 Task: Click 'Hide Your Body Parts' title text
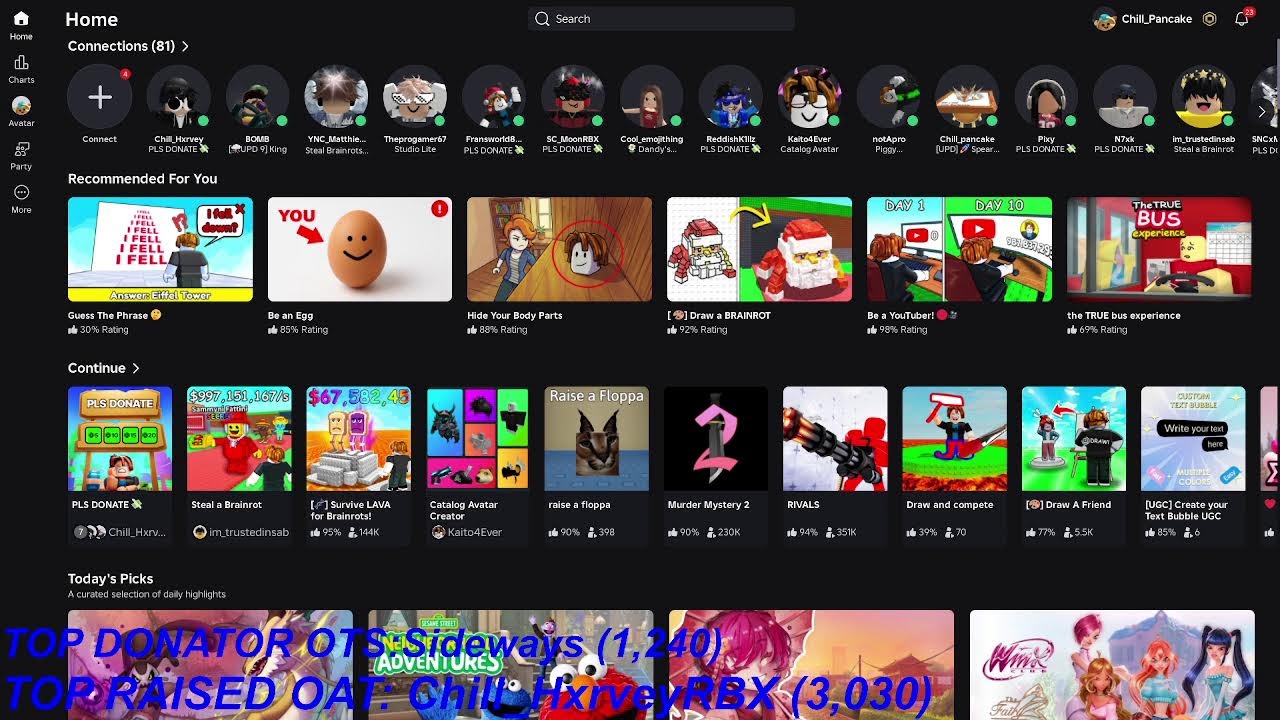pyautogui.click(x=515, y=315)
